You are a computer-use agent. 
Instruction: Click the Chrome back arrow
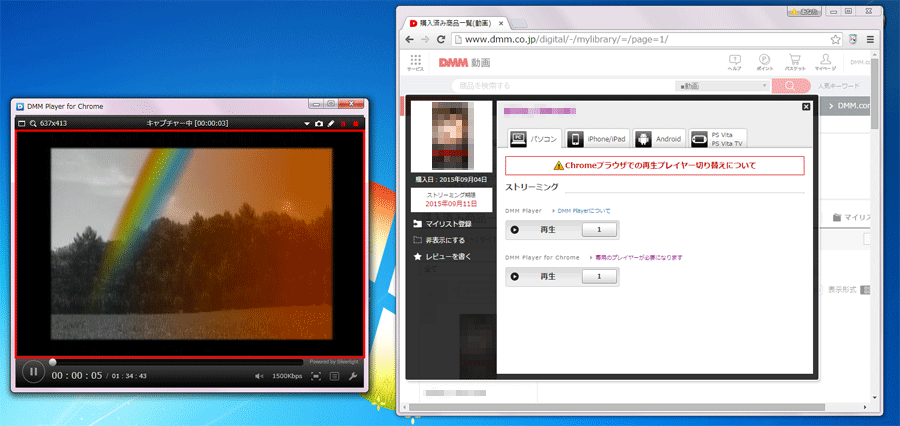409,40
